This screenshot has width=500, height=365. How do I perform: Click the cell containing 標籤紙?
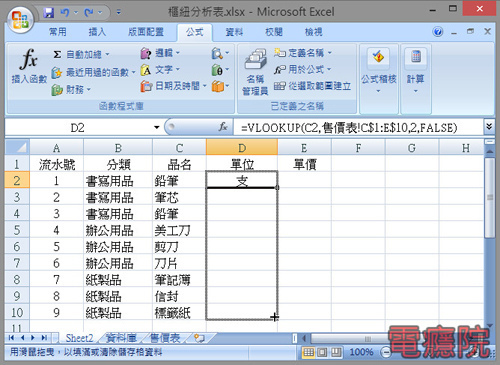point(179,313)
